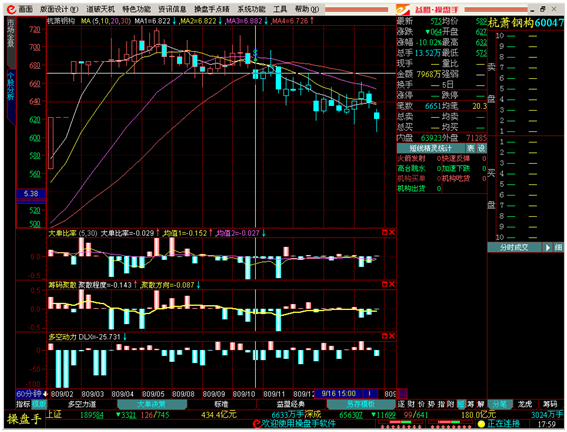
Task: Click the 9/16 15:00 date marker
Action: [339, 393]
